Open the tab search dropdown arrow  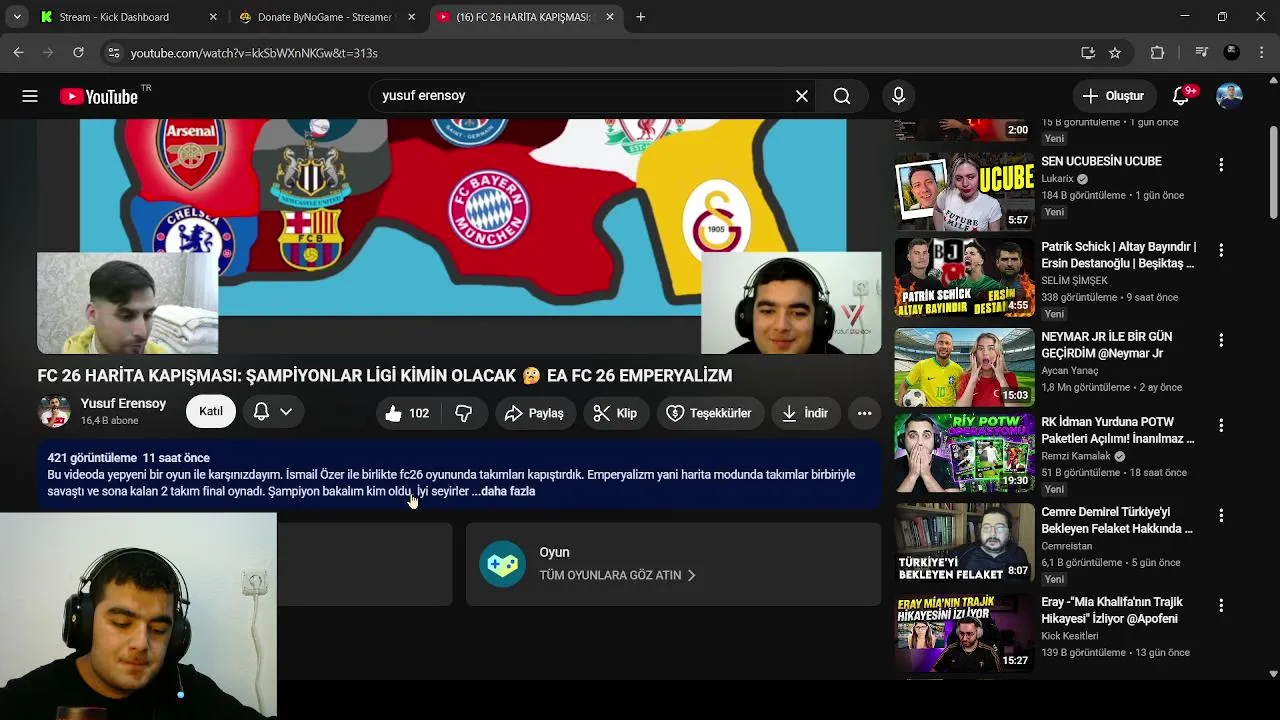(x=16, y=17)
